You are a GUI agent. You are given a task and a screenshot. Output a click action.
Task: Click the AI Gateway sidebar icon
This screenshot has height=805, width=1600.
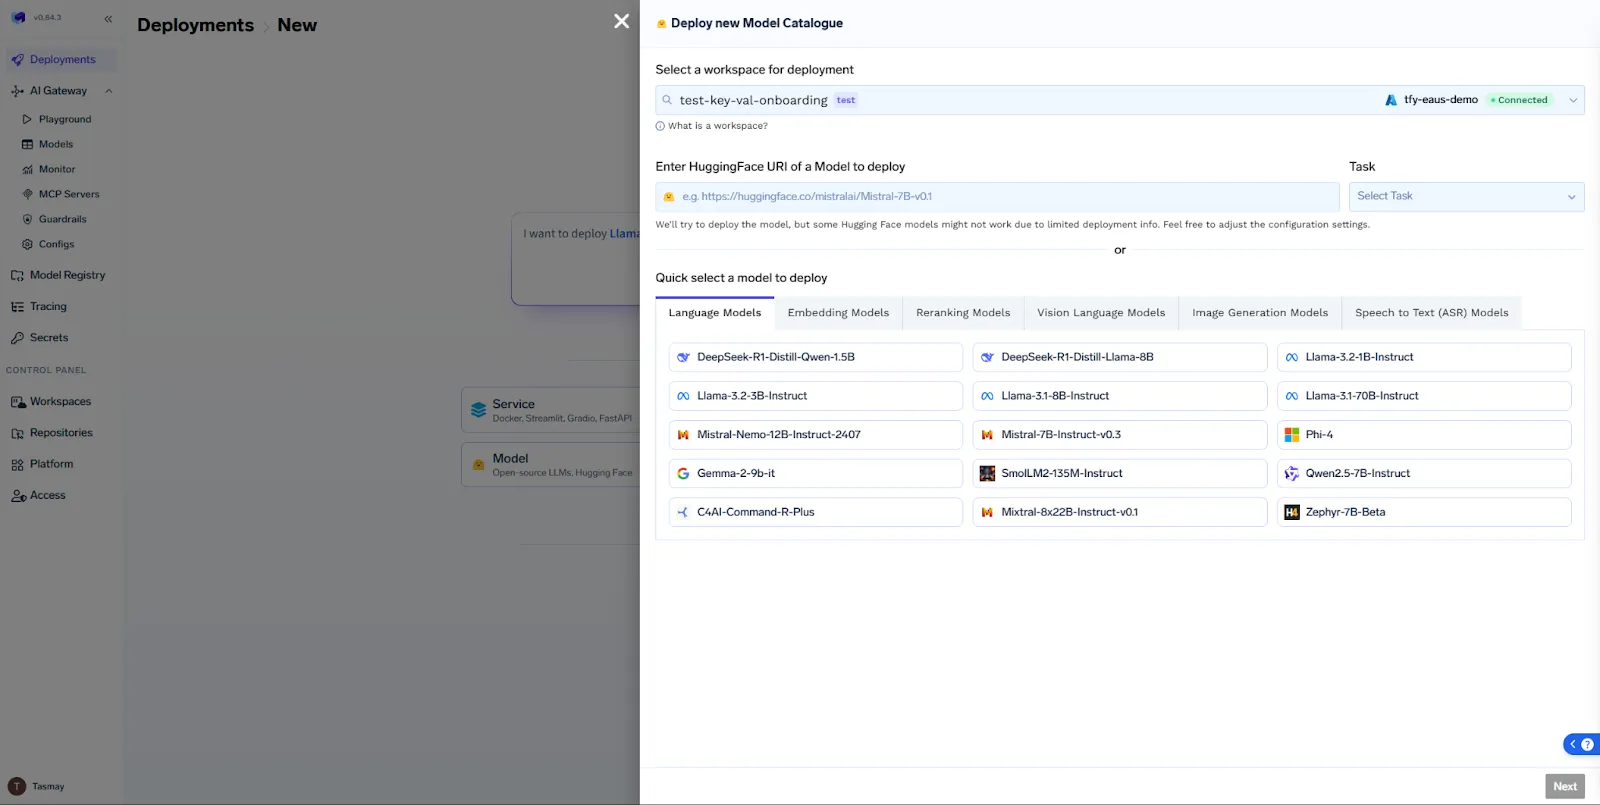(x=17, y=91)
